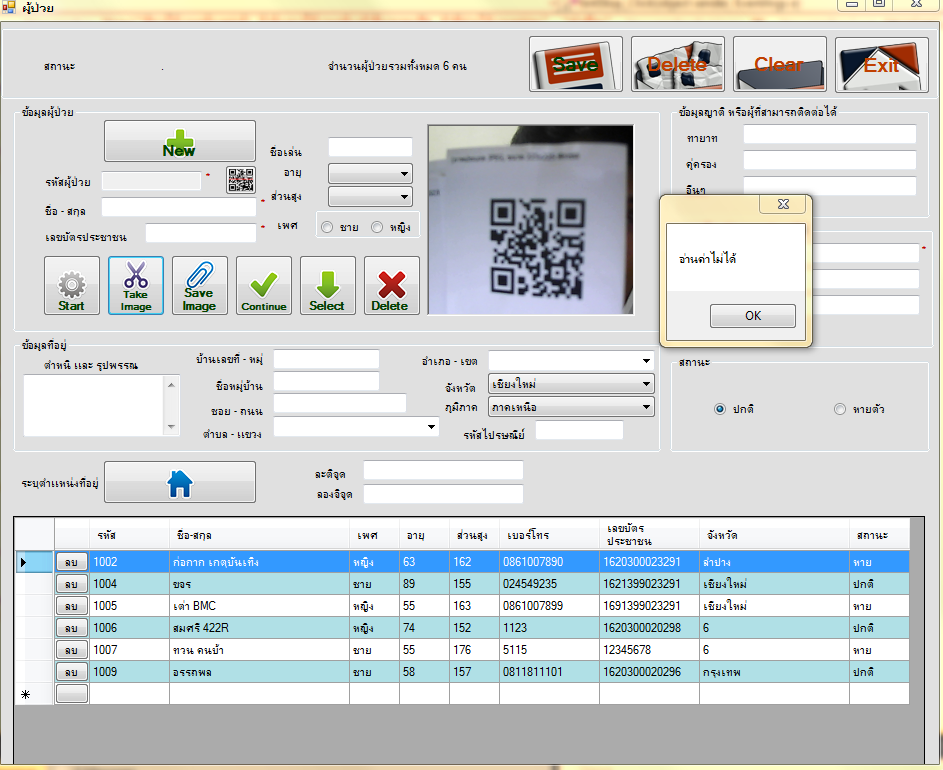Click the รหัส column header
This screenshot has width=943, height=770.
pyautogui.click(x=129, y=535)
